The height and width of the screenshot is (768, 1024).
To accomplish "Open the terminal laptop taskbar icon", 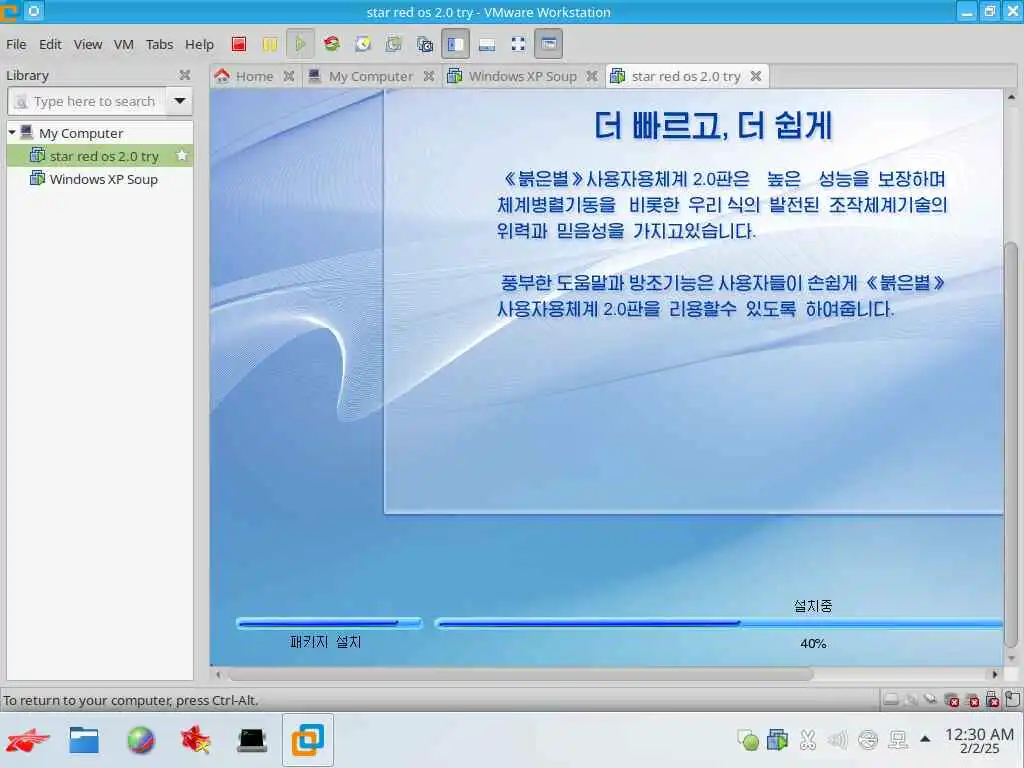I will (x=252, y=741).
